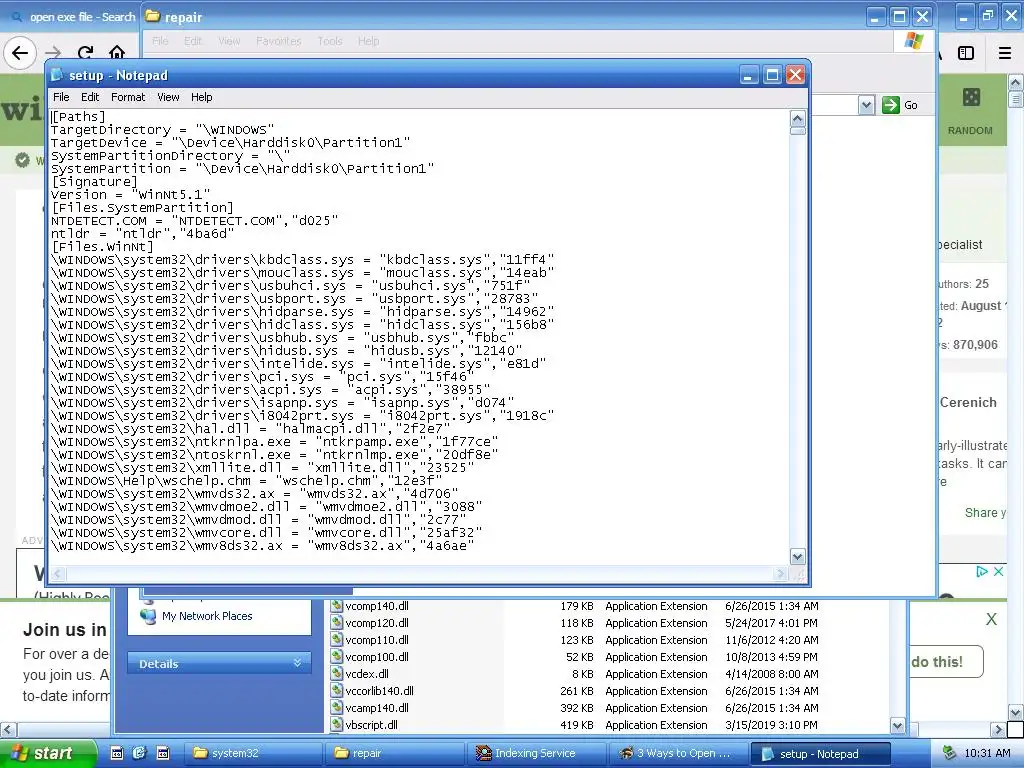Open browser hamburger menu
This screenshot has width=1024, height=768.
tap(1005, 54)
